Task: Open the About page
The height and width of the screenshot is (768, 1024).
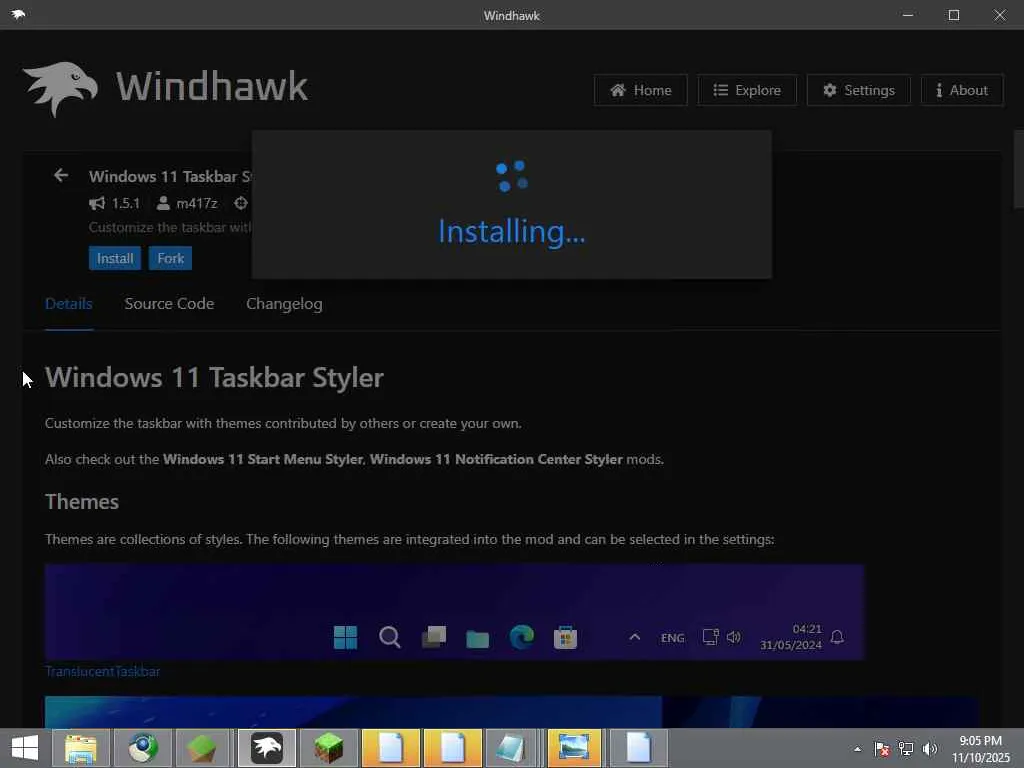Action: (x=962, y=90)
